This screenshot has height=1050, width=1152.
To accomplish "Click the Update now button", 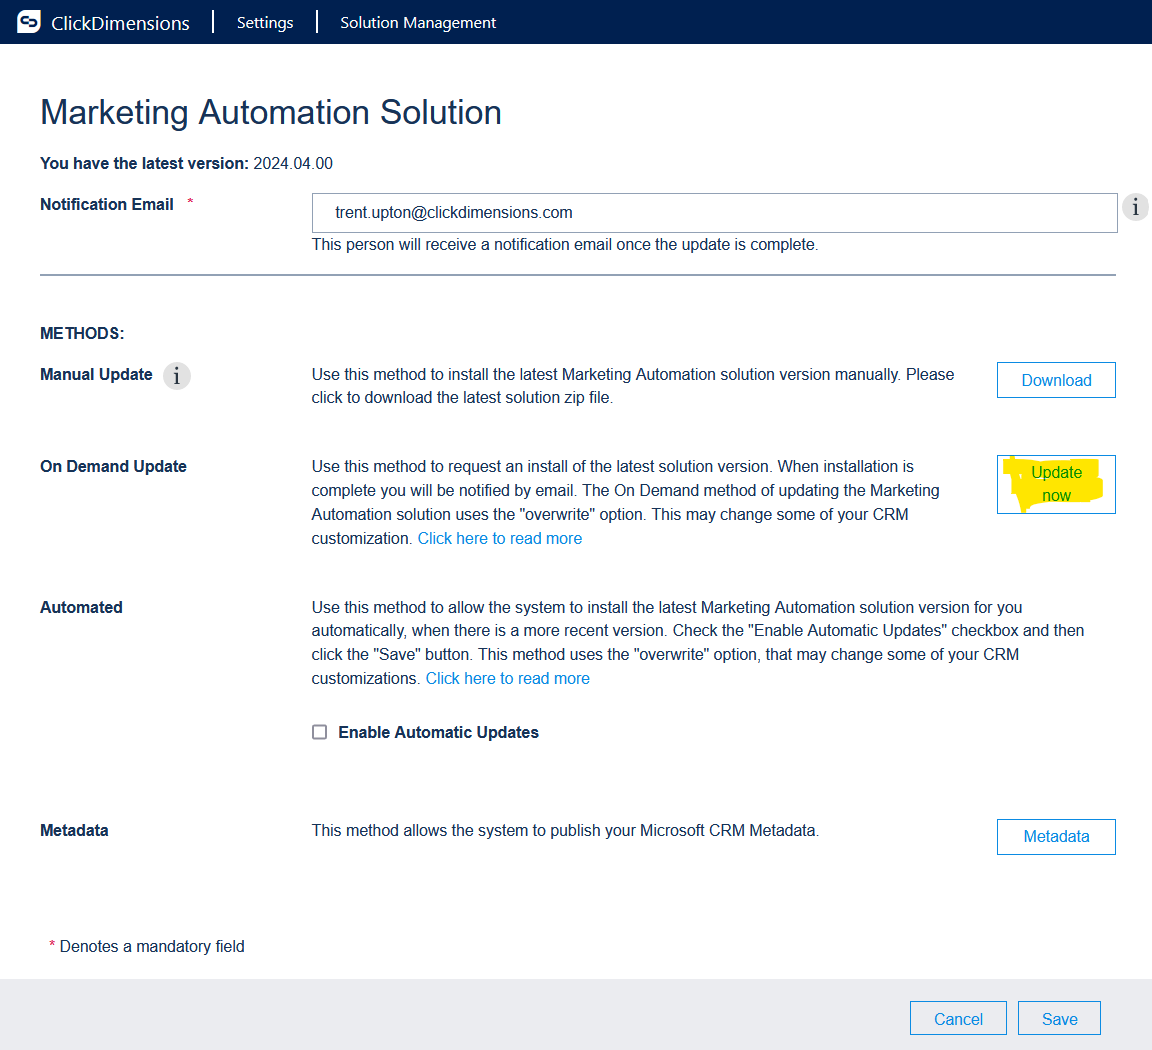I will pos(1056,484).
